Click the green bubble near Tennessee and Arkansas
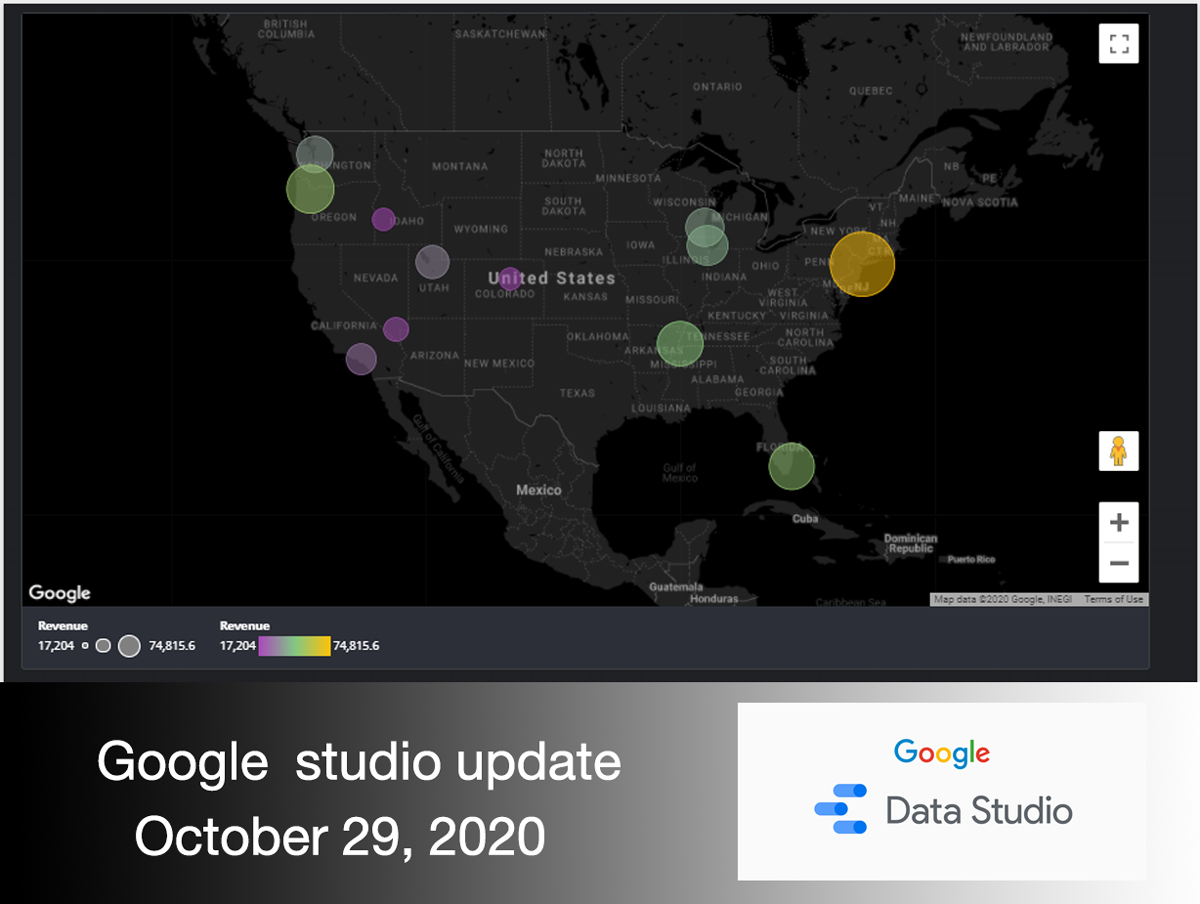The height and width of the screenshot is (904, 1200). click(680, 344)
